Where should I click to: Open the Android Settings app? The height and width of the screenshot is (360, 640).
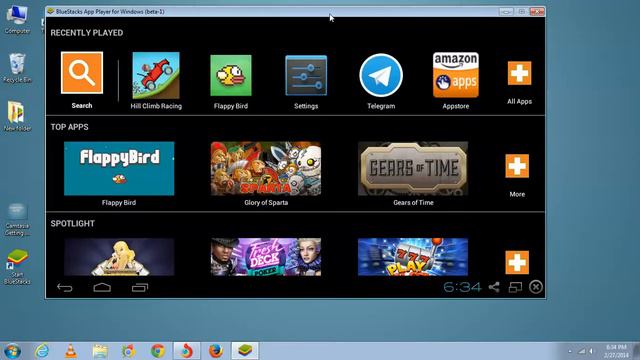click(x=306, y=76)
